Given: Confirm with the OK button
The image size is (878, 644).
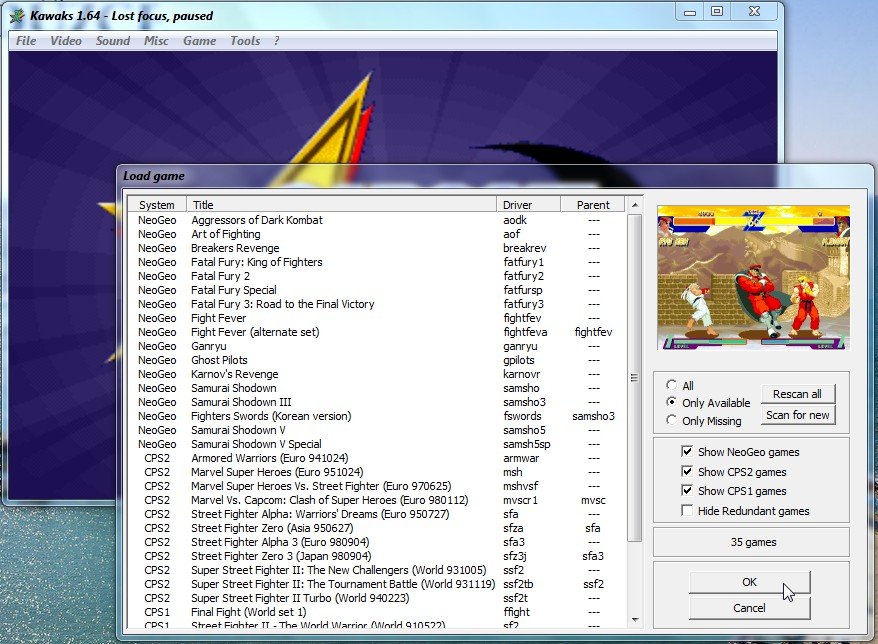Looking at the screenshot, I should pos(749,582).
